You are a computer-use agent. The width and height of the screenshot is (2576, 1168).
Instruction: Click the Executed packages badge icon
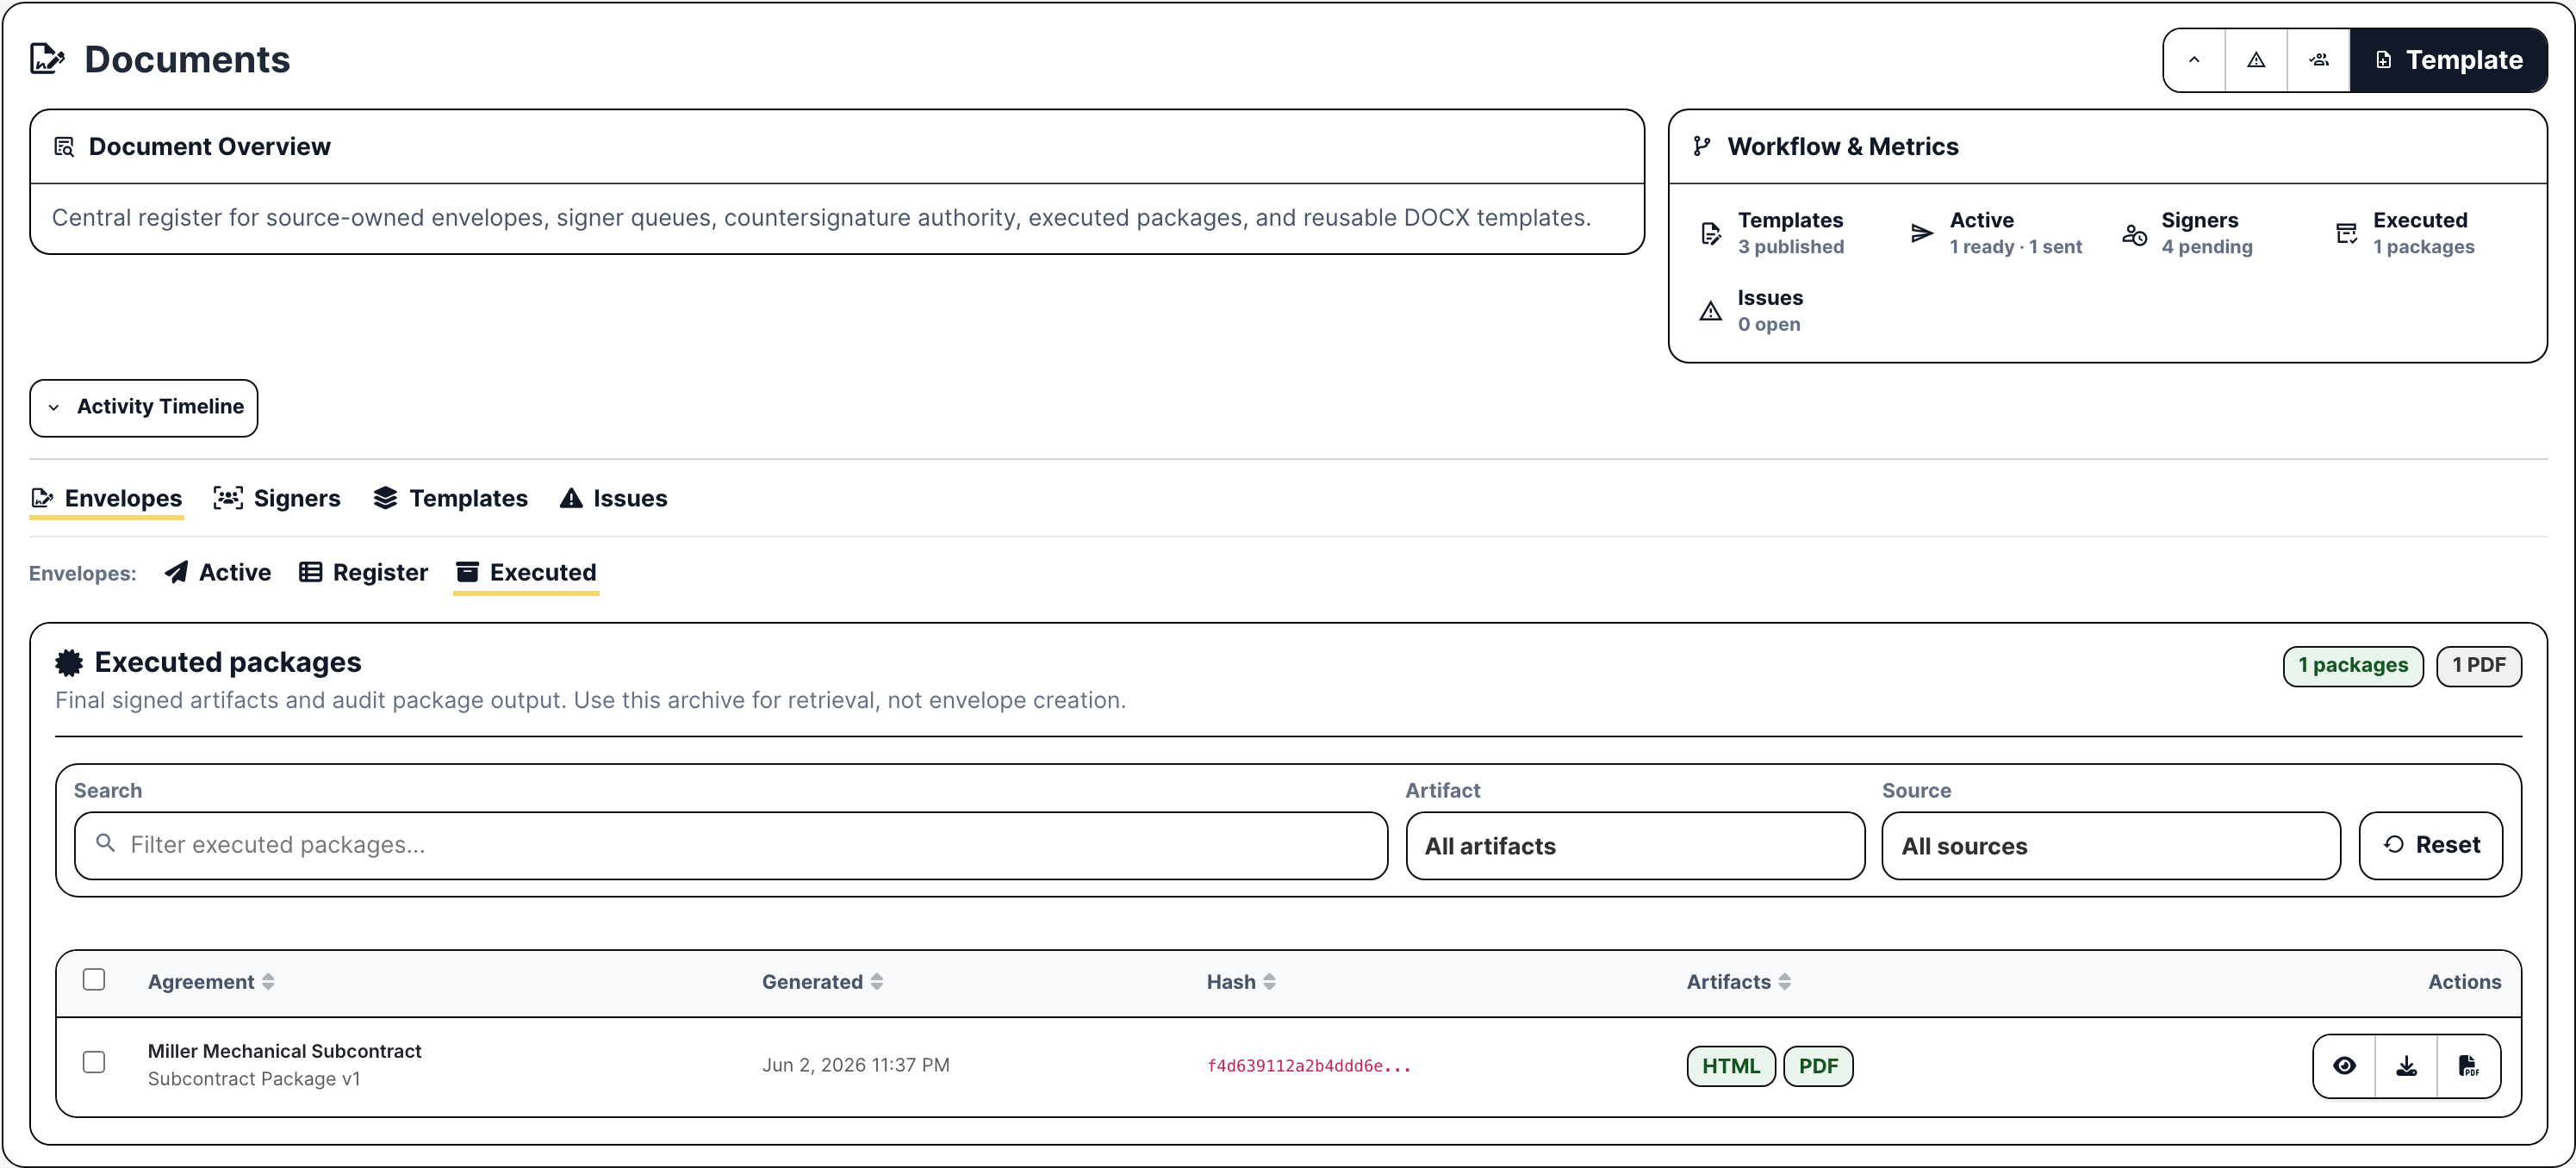69,662
